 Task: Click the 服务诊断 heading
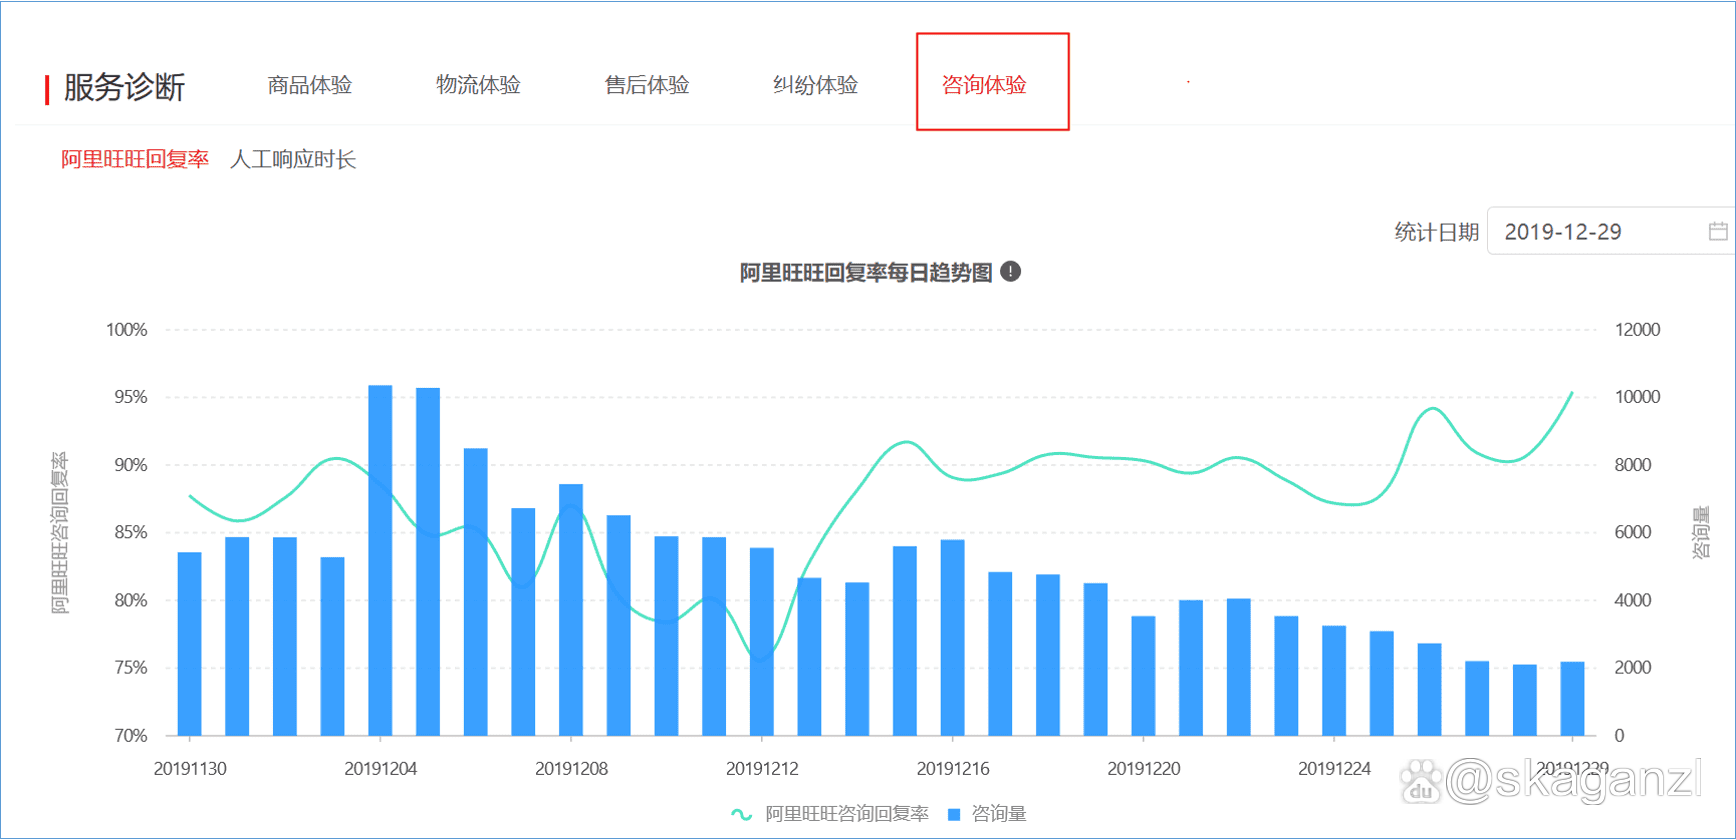[x=124, y=87]
